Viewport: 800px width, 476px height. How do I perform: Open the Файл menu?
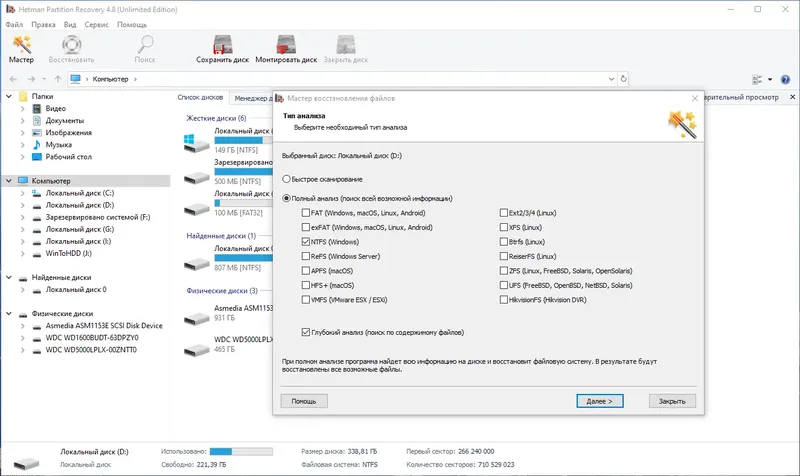(x=14, y=24)
